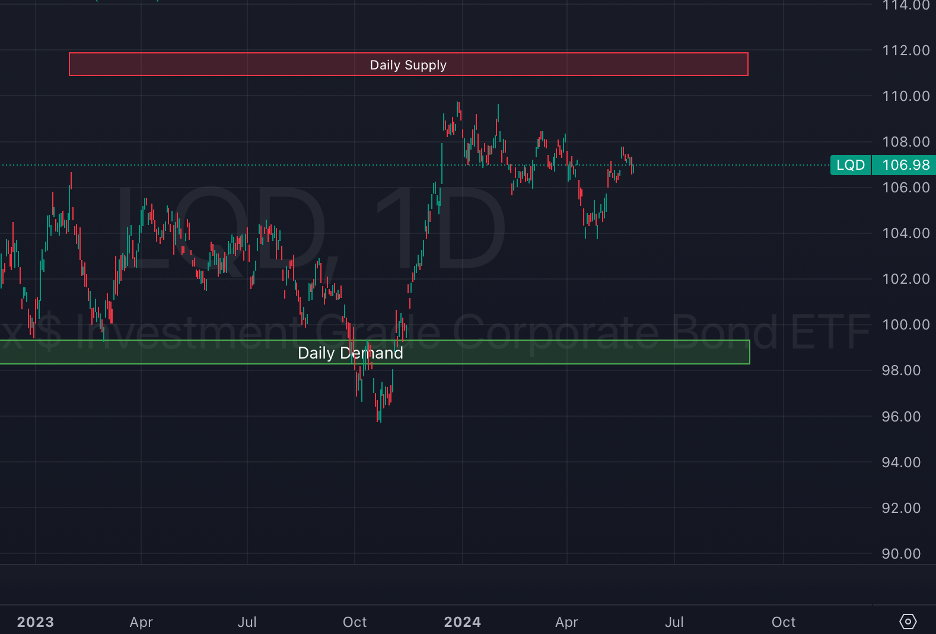Click the 102.00 price axis label
The image size is (936, 634).
(x=906, y=279)
